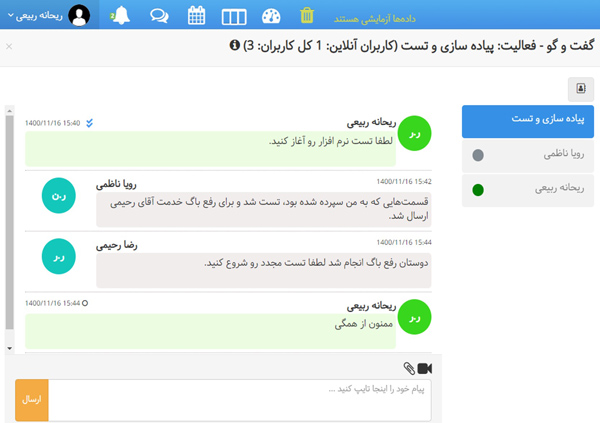Click sender name رضا رحیمی

click(116, 245)
